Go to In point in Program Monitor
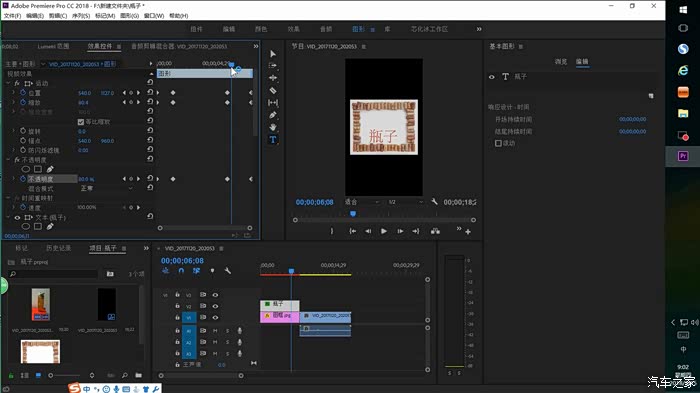This screenshot has width=700, height=393. (x=352, y=231)
